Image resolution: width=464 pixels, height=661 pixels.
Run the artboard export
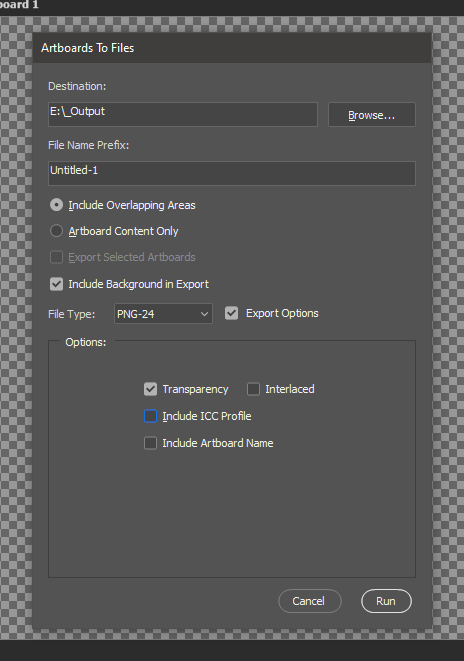click(x=386, y=601)
